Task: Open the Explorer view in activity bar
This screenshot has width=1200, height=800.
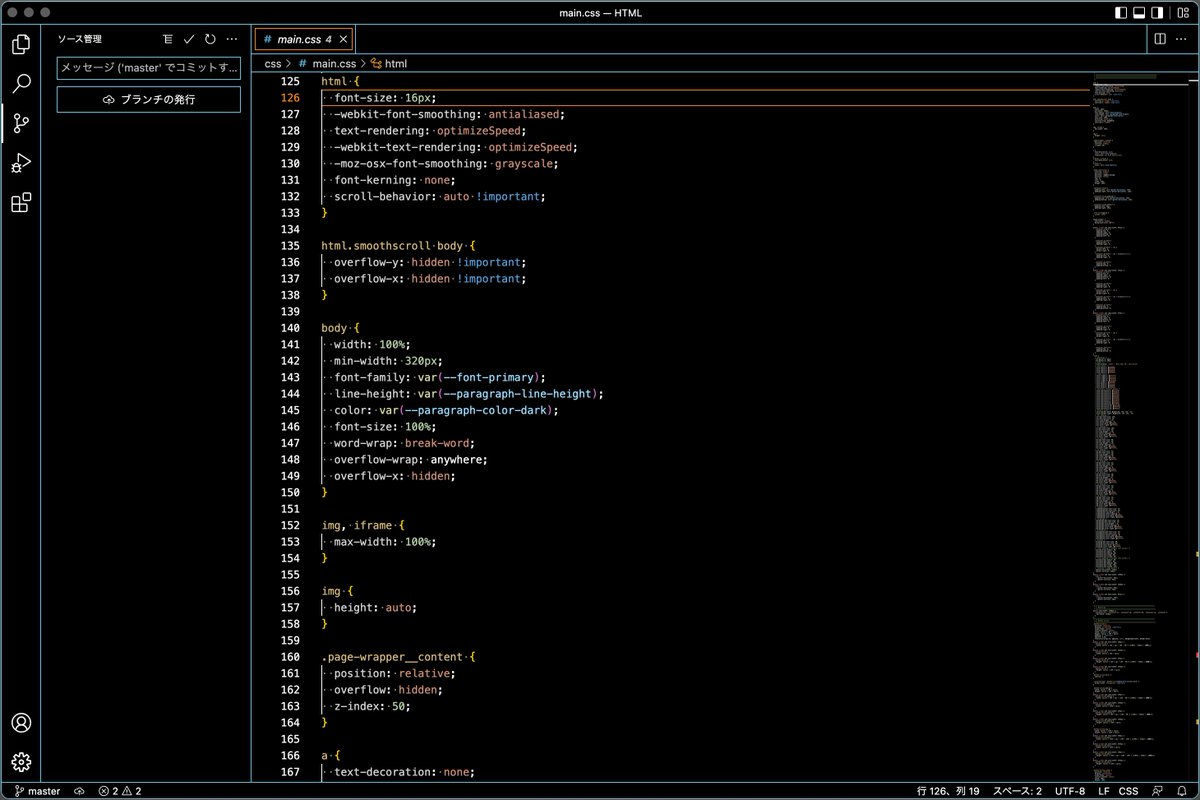Action: pos(21,44)
